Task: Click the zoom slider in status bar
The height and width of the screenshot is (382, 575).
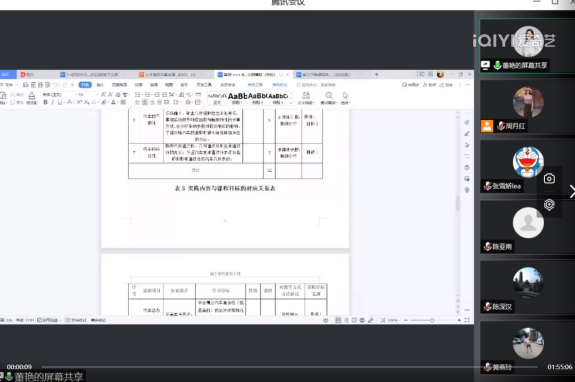Action: point(432,320)
